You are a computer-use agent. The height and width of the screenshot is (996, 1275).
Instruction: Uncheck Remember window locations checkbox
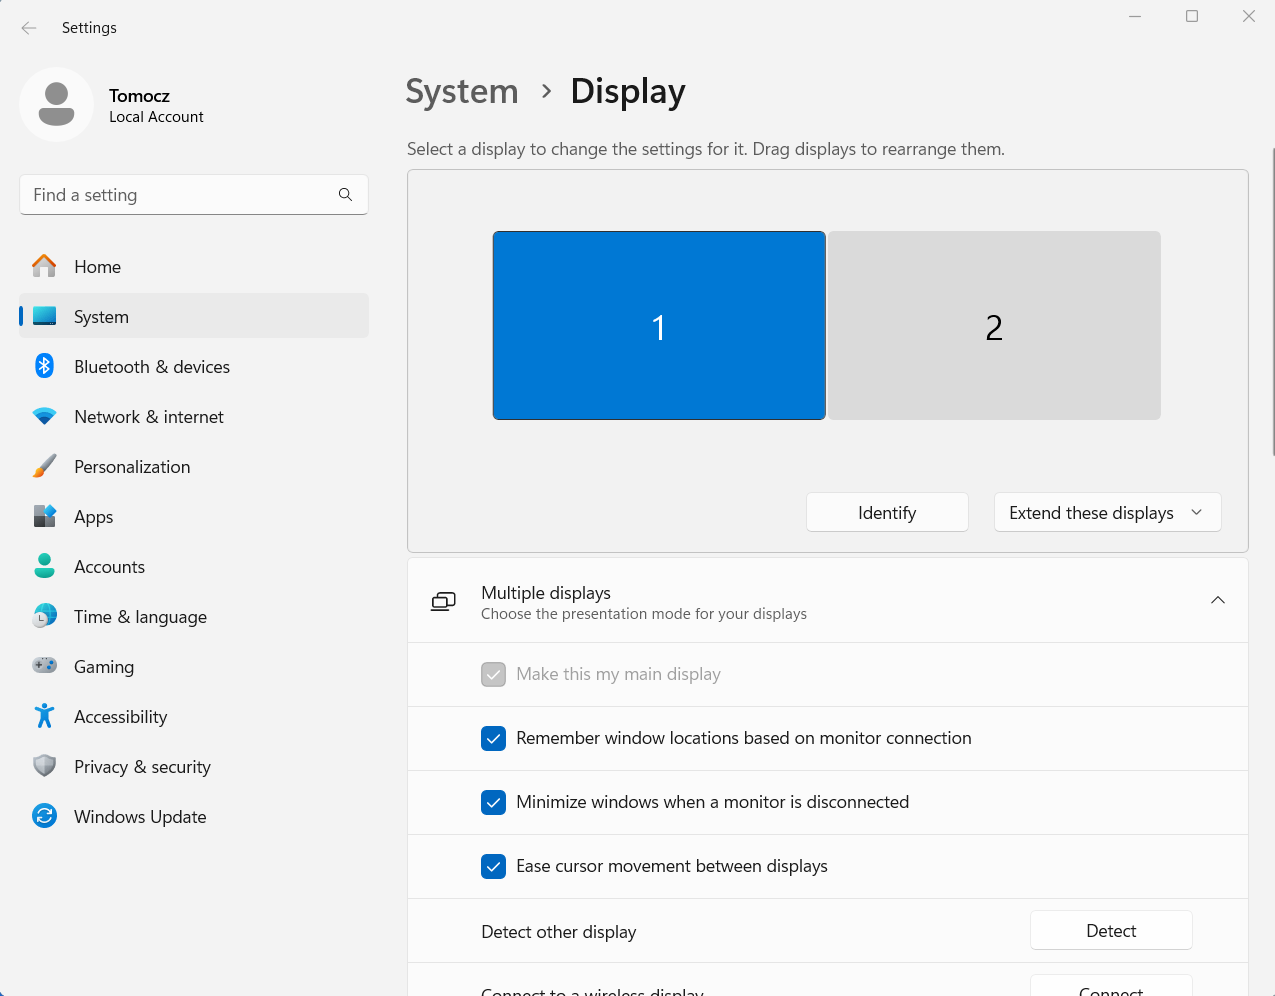(x=493, y=738)
